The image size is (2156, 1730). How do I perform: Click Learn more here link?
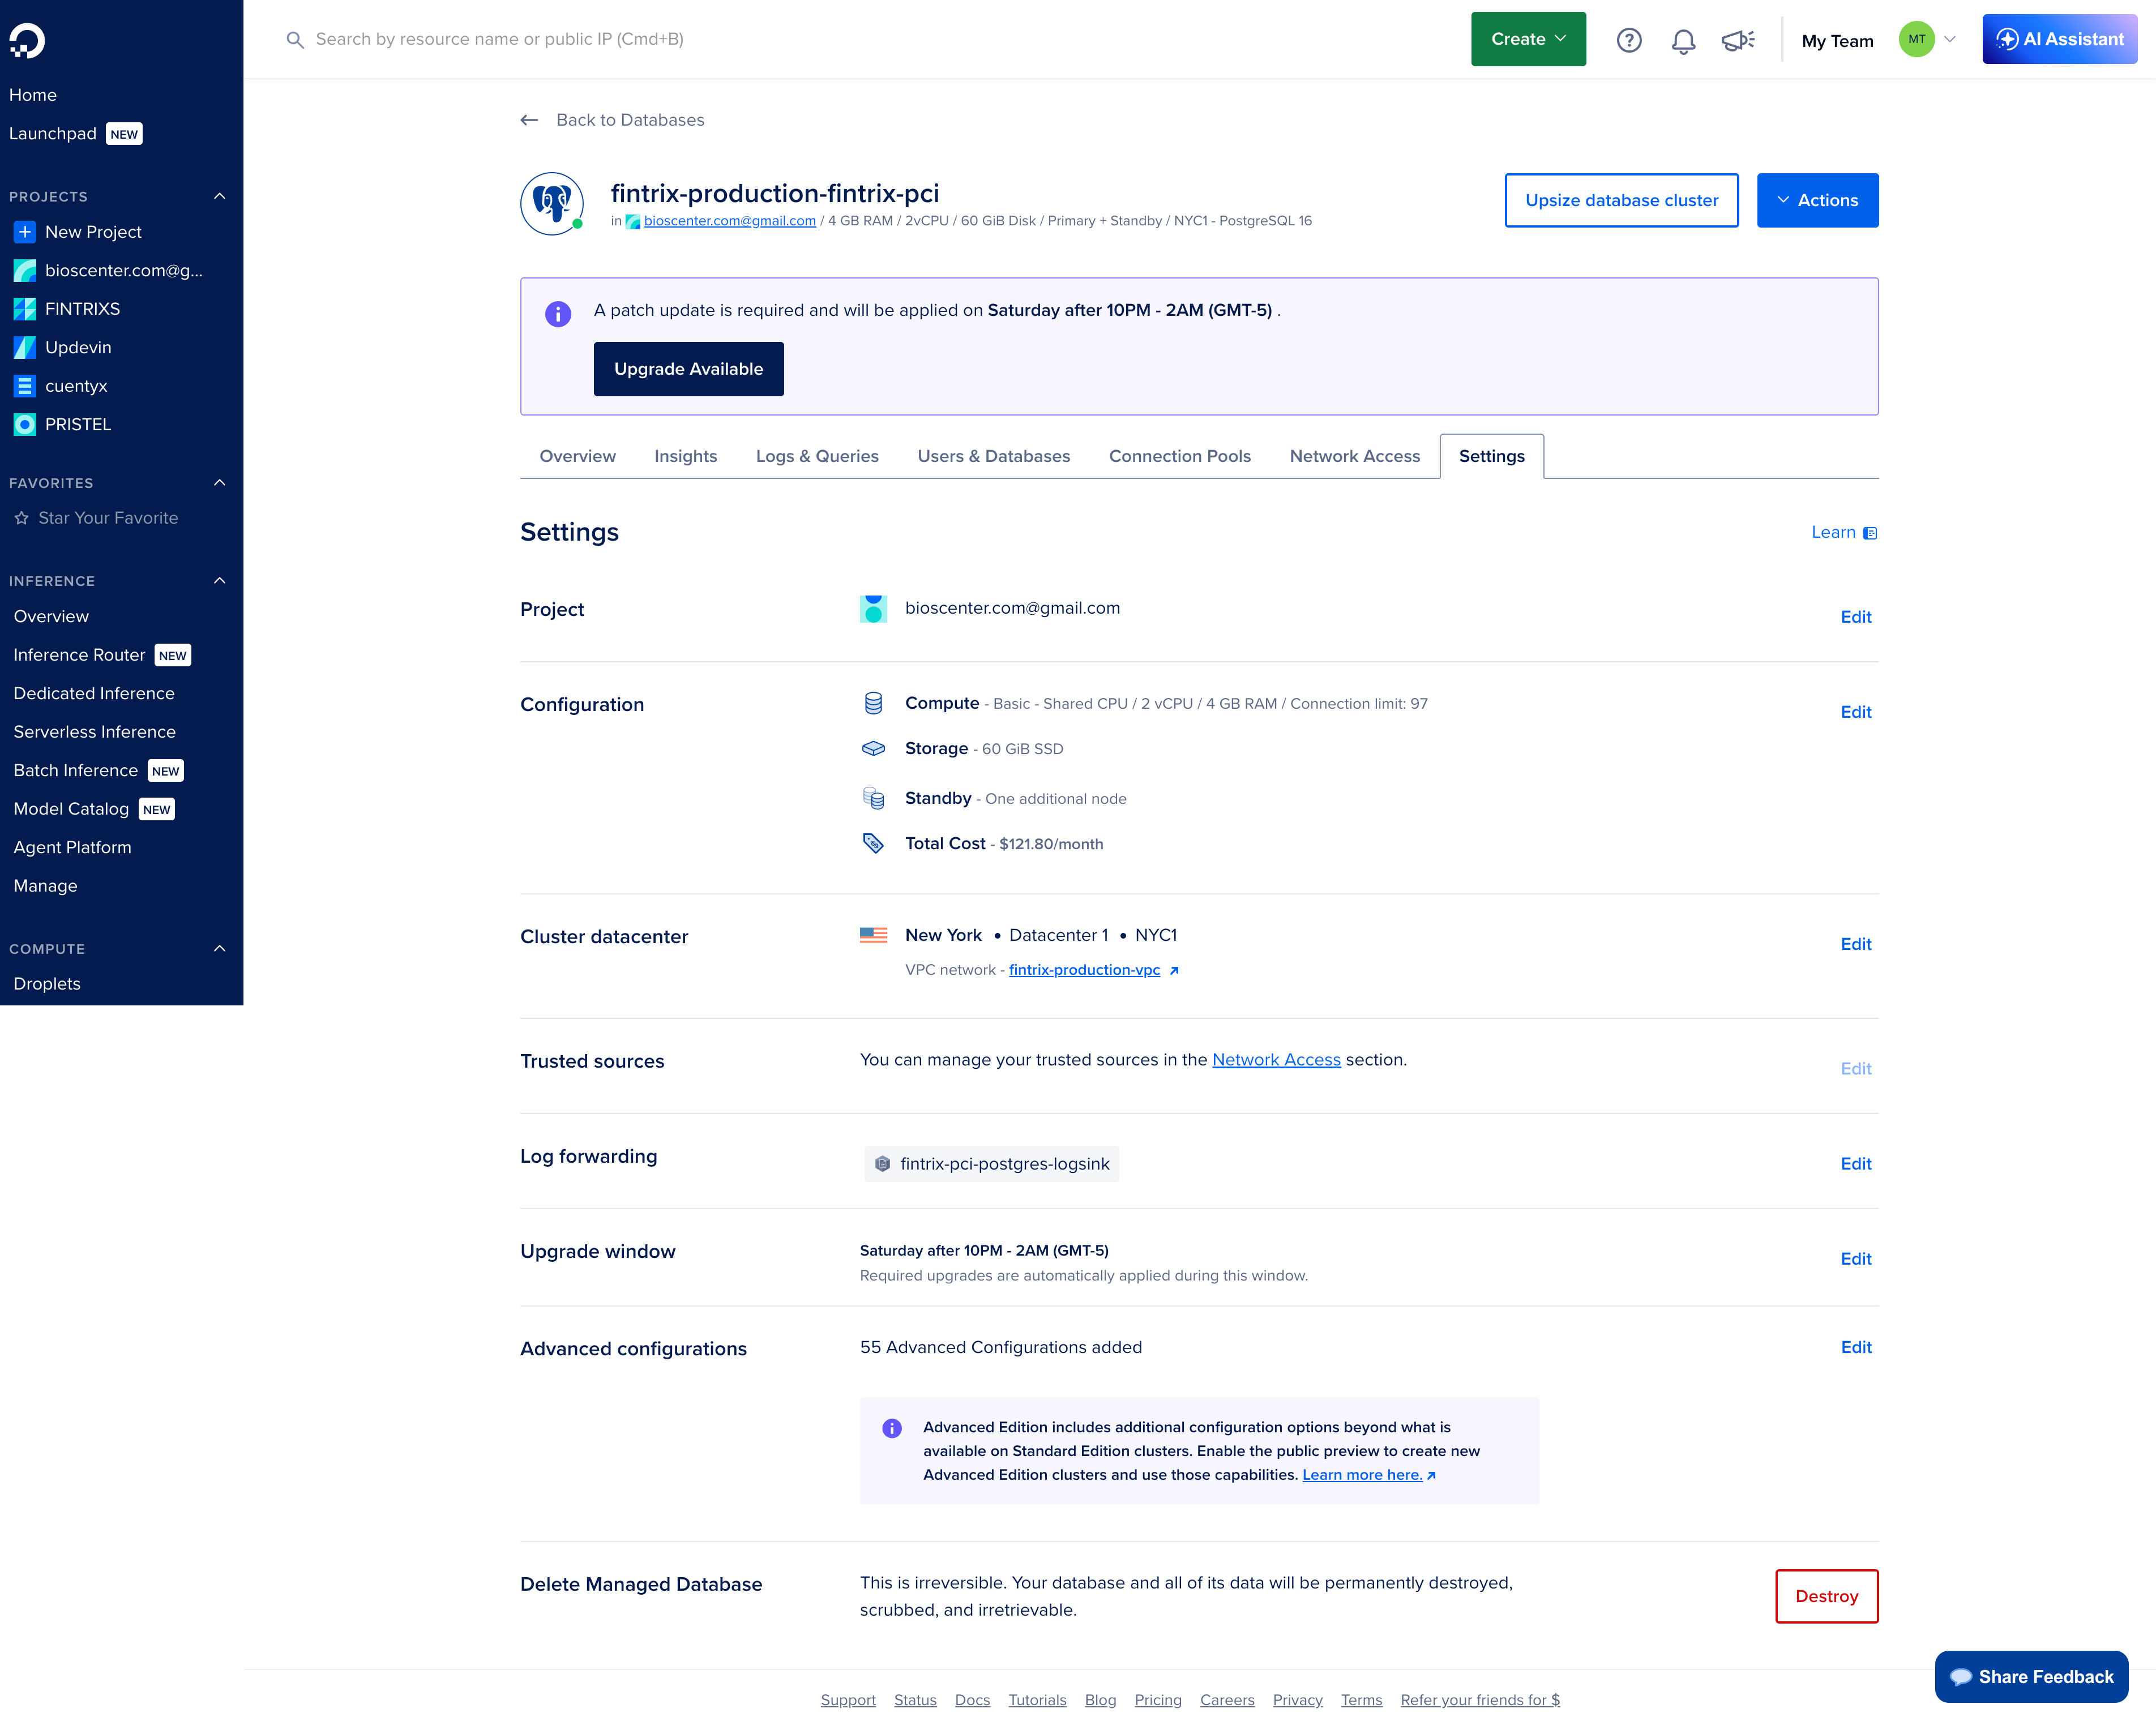[1362, 1475]
